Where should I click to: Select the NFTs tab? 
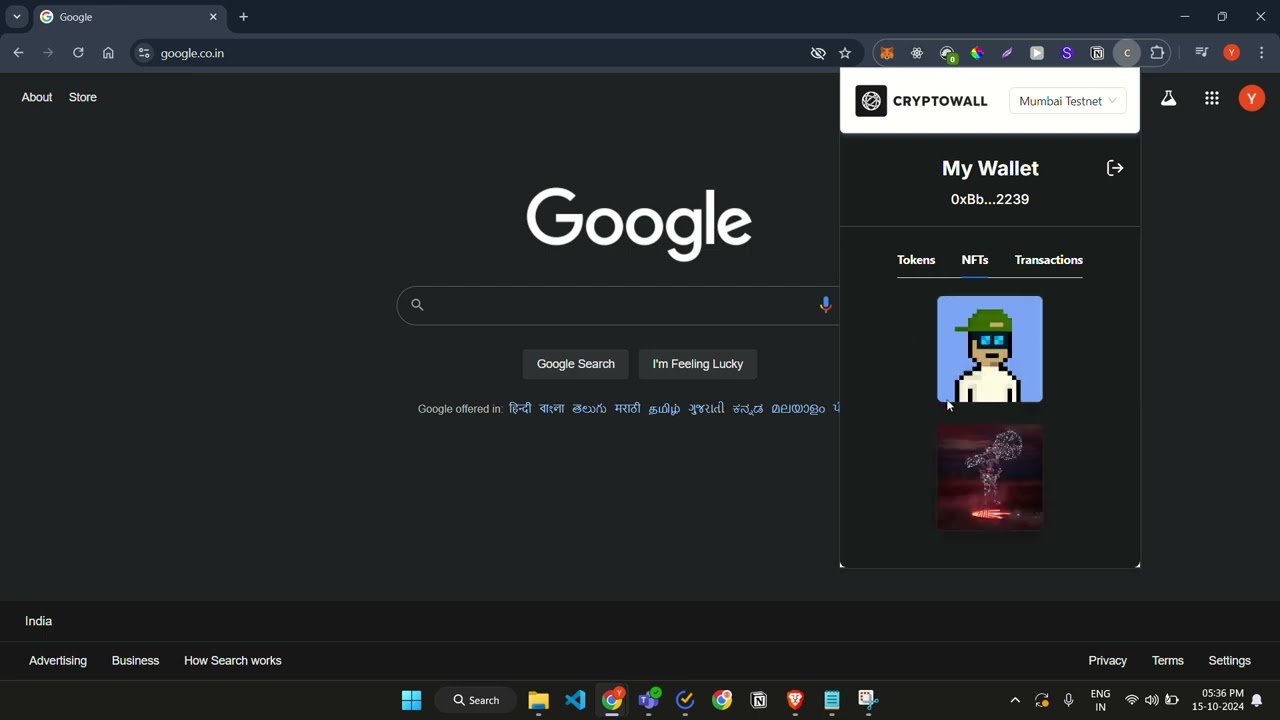(x=975, y=260)
